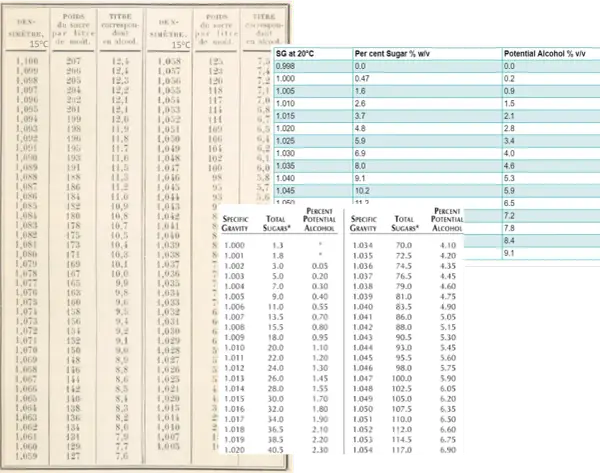
Task: Click '2.1' in the Potential Alcohol column
Action: [509, 116]
